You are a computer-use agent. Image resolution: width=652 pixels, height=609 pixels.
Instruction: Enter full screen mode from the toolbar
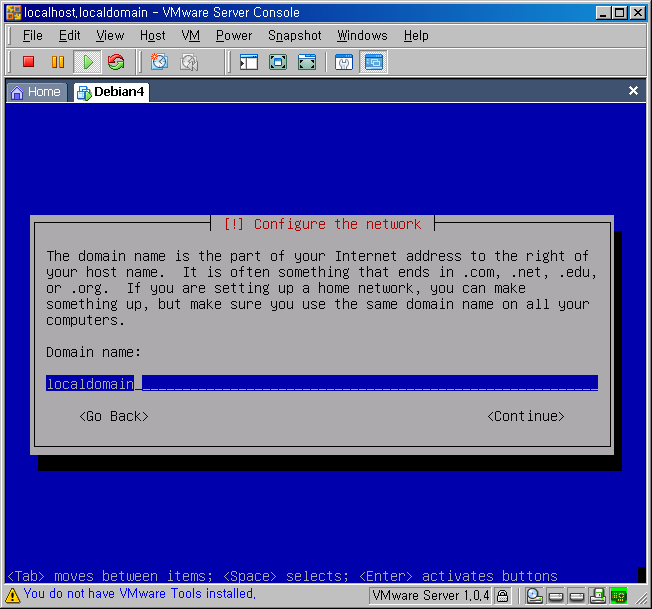[x=278, y=62]
